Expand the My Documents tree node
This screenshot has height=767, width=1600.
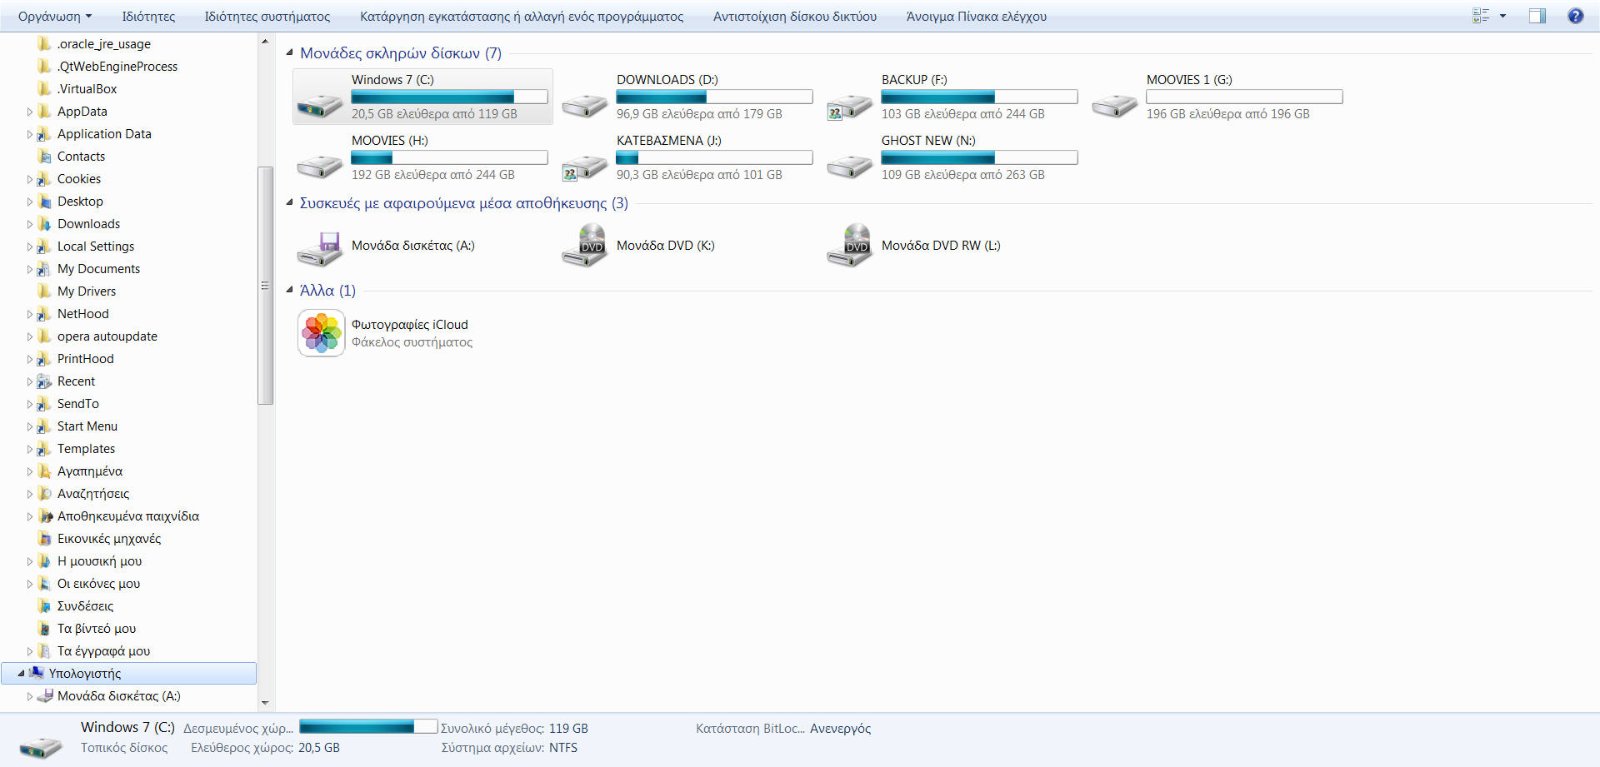pyautogui.click(x=29, y=269)
